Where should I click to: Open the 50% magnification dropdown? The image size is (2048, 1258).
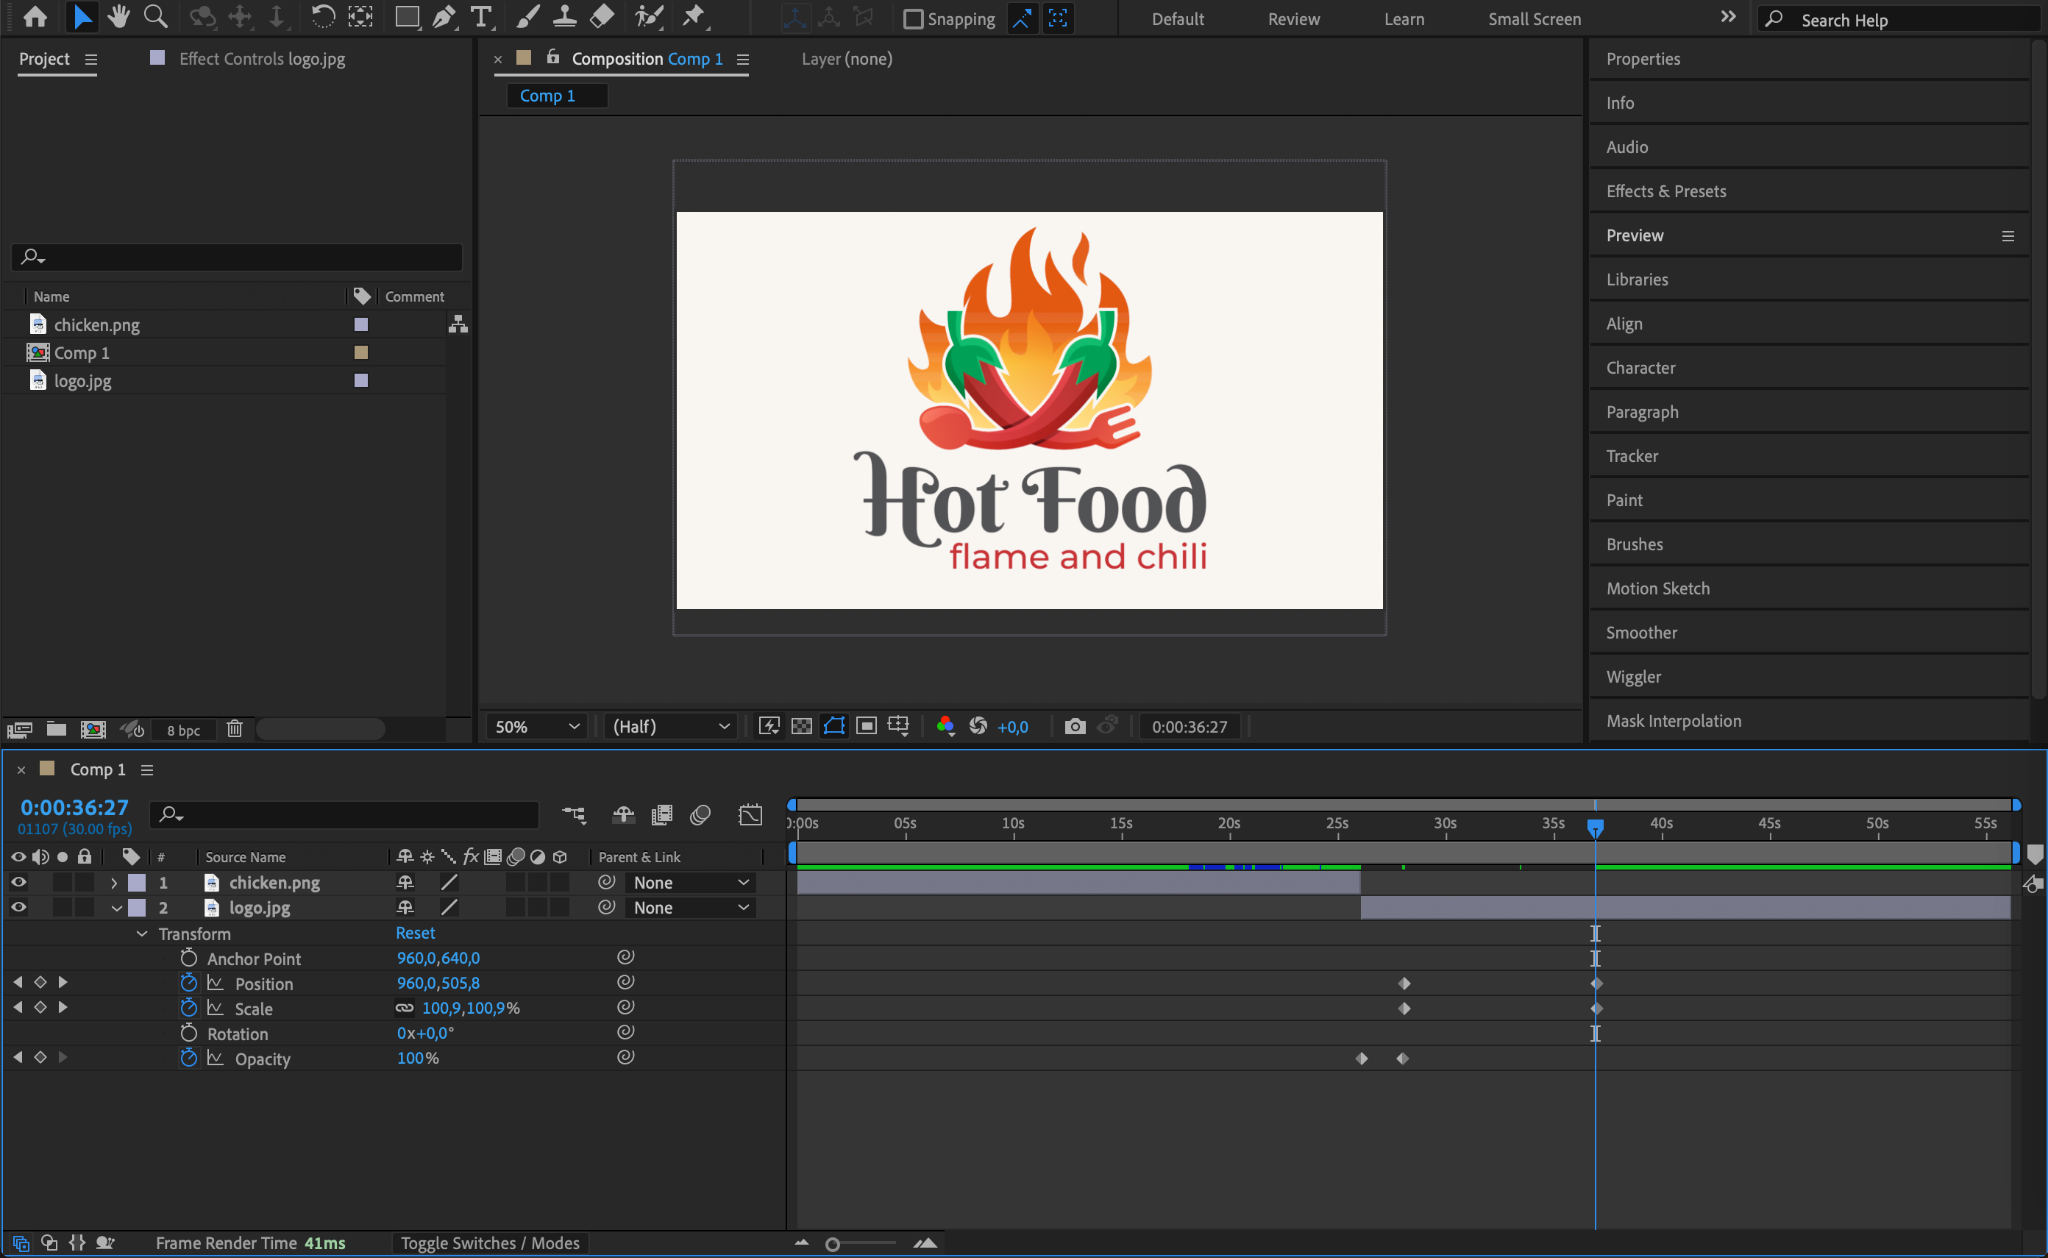pos(536,727)
